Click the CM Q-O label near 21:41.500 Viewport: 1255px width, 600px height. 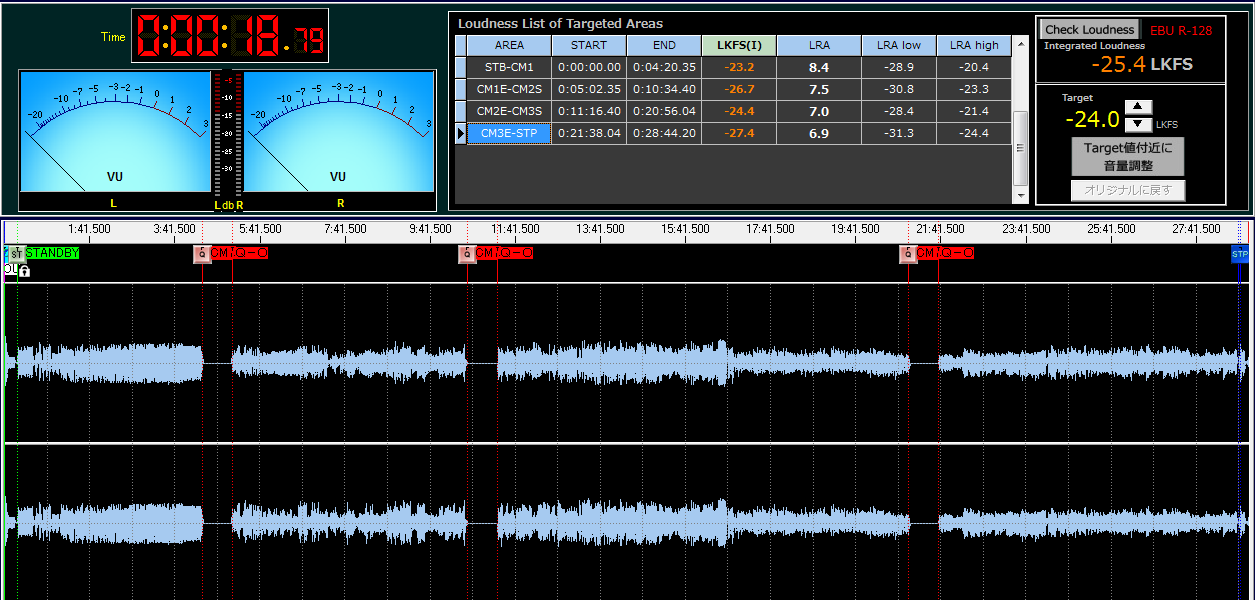point(946,254)
